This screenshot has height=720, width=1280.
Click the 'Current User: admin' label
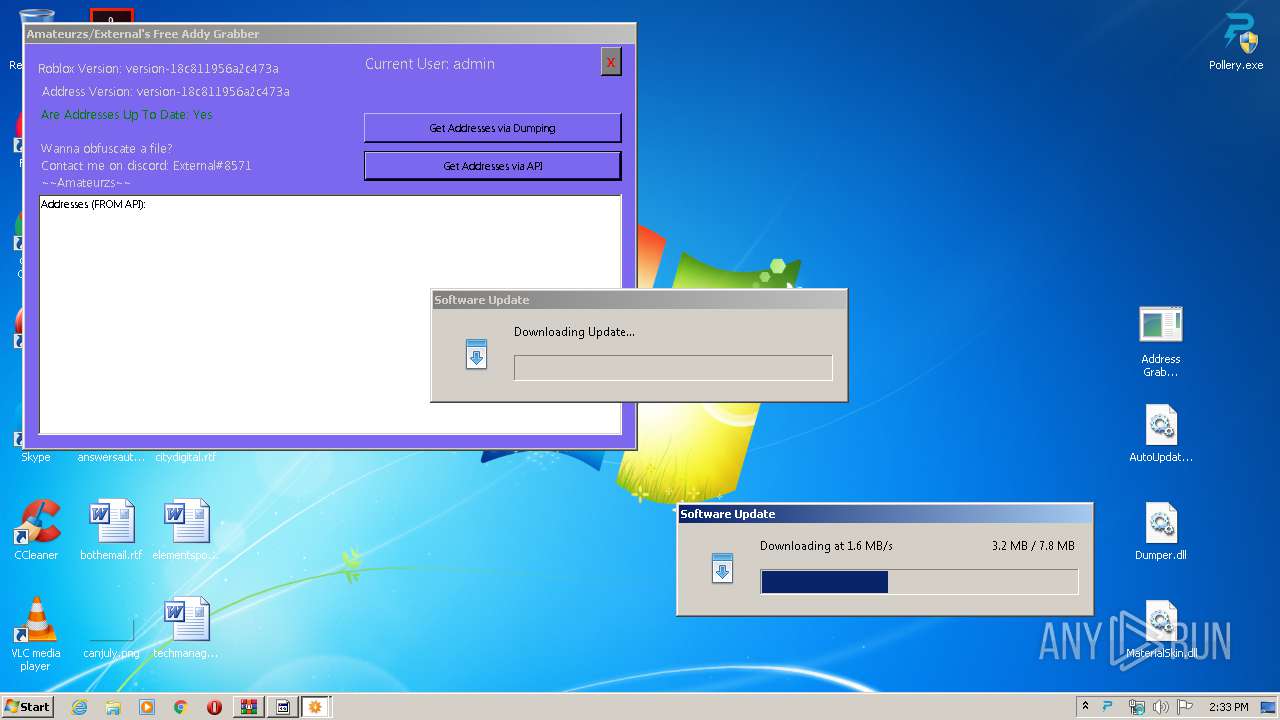430,64
